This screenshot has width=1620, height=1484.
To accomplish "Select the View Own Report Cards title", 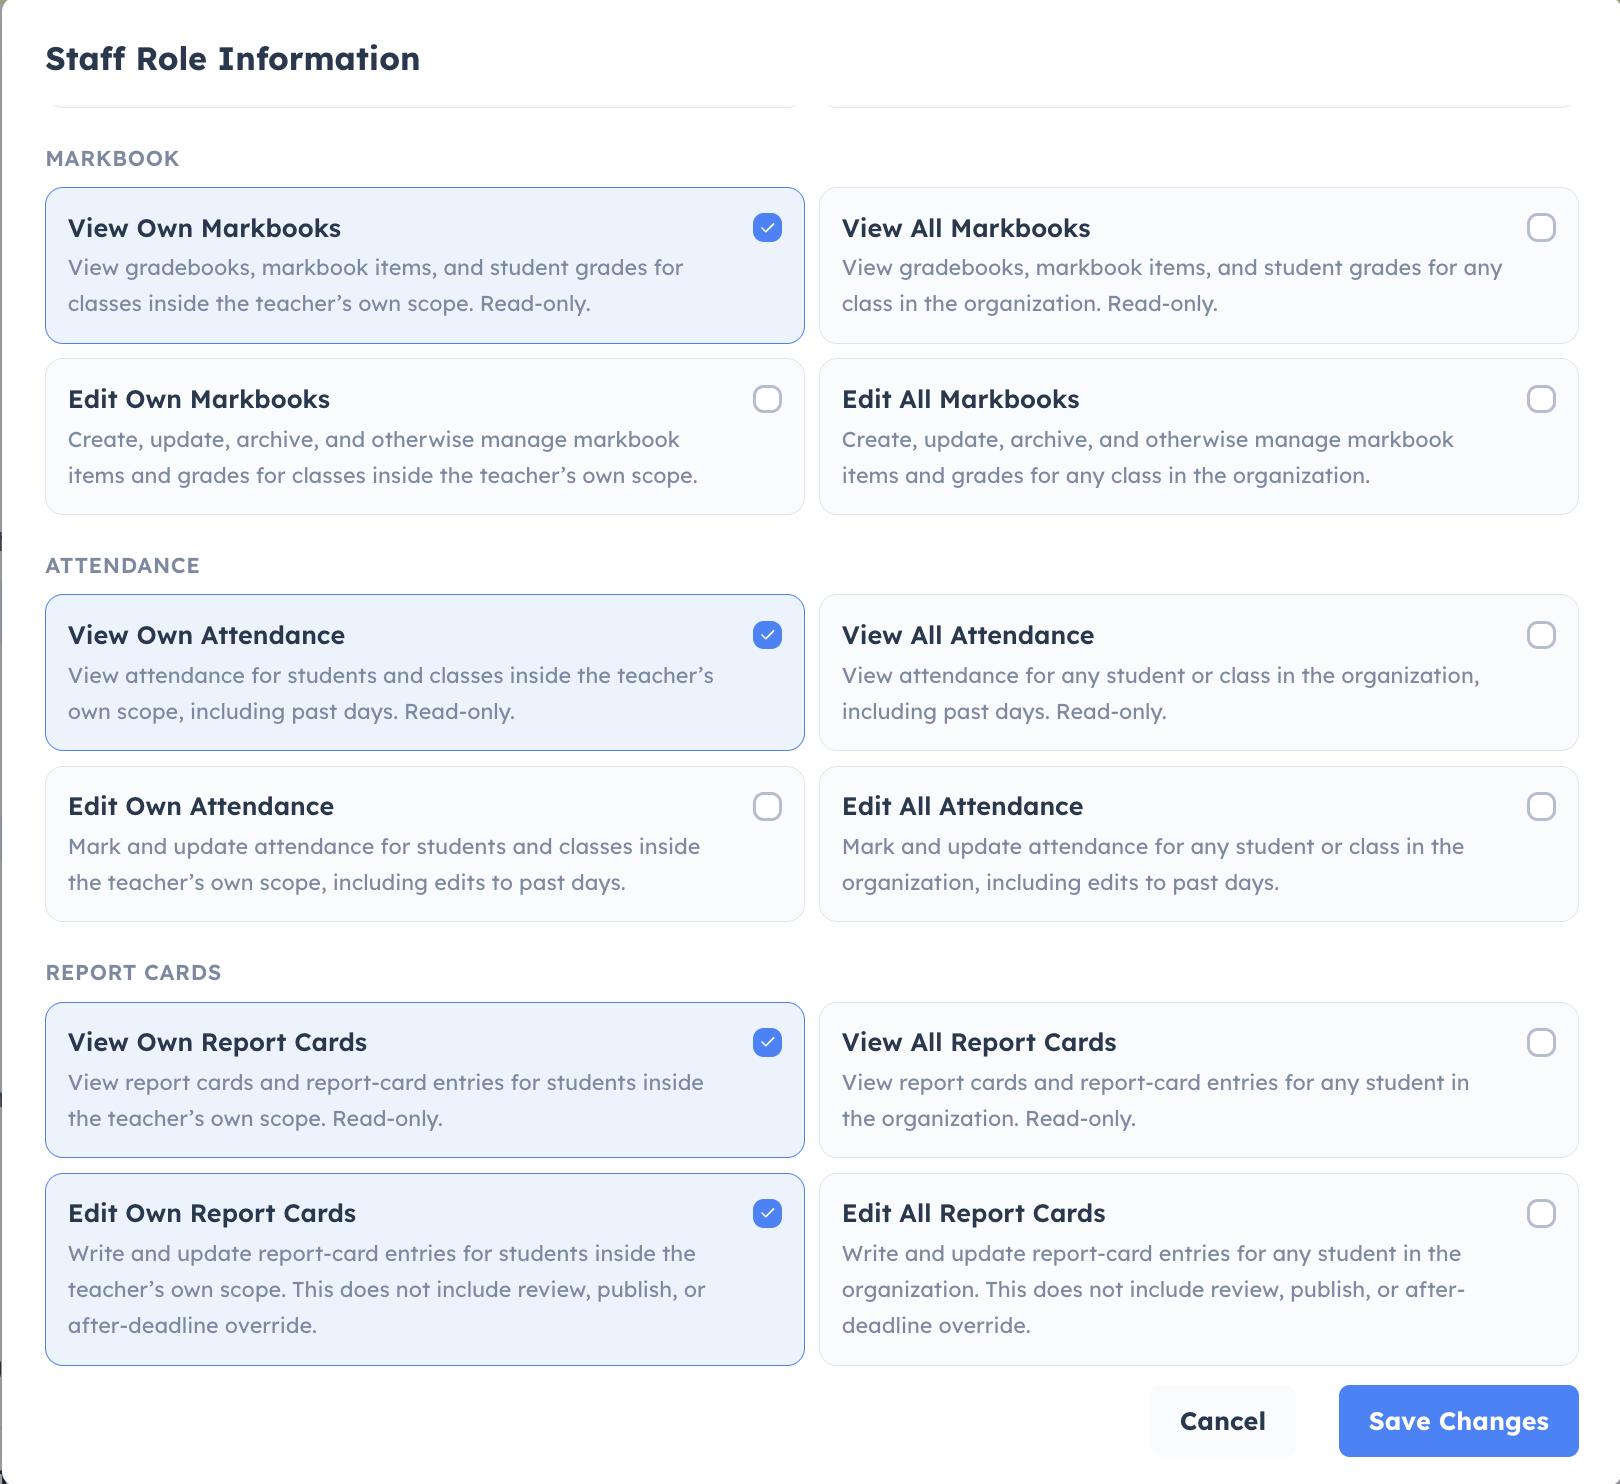I will 217,1042.
